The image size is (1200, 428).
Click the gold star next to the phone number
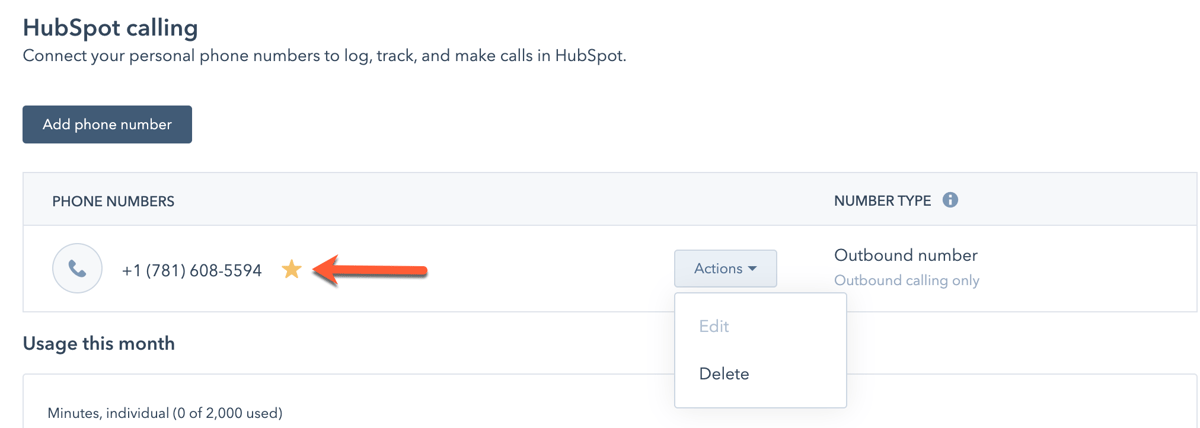click(291, 269)
